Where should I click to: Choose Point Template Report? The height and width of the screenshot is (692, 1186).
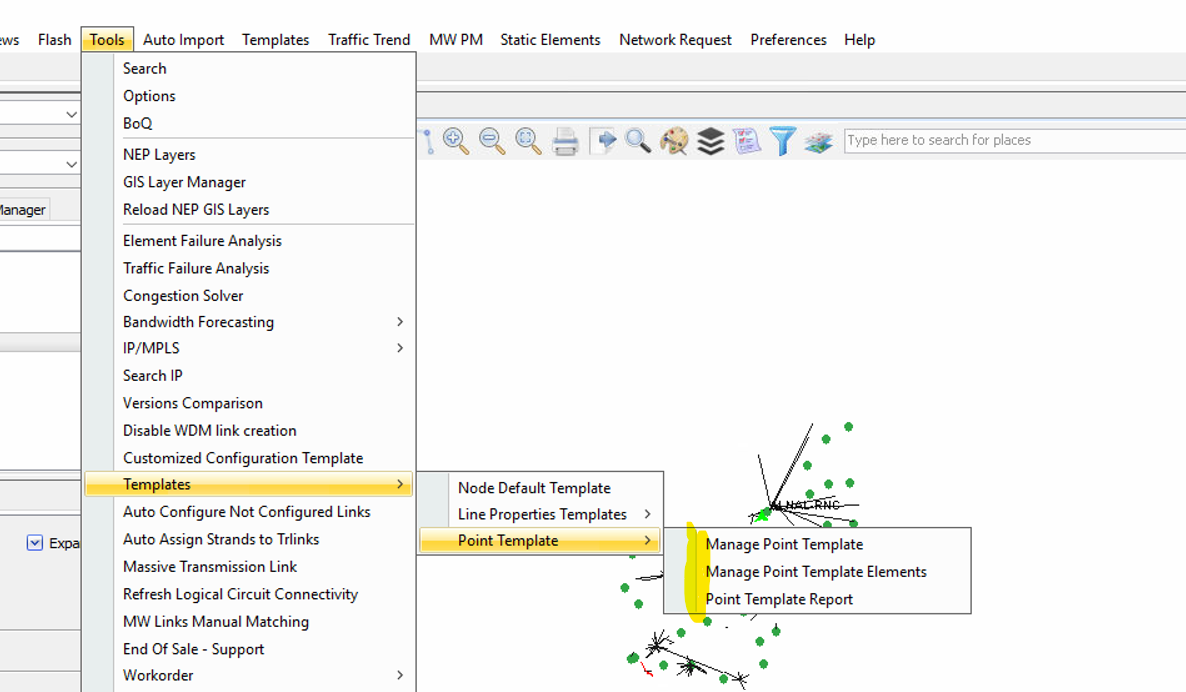(779, 600)
